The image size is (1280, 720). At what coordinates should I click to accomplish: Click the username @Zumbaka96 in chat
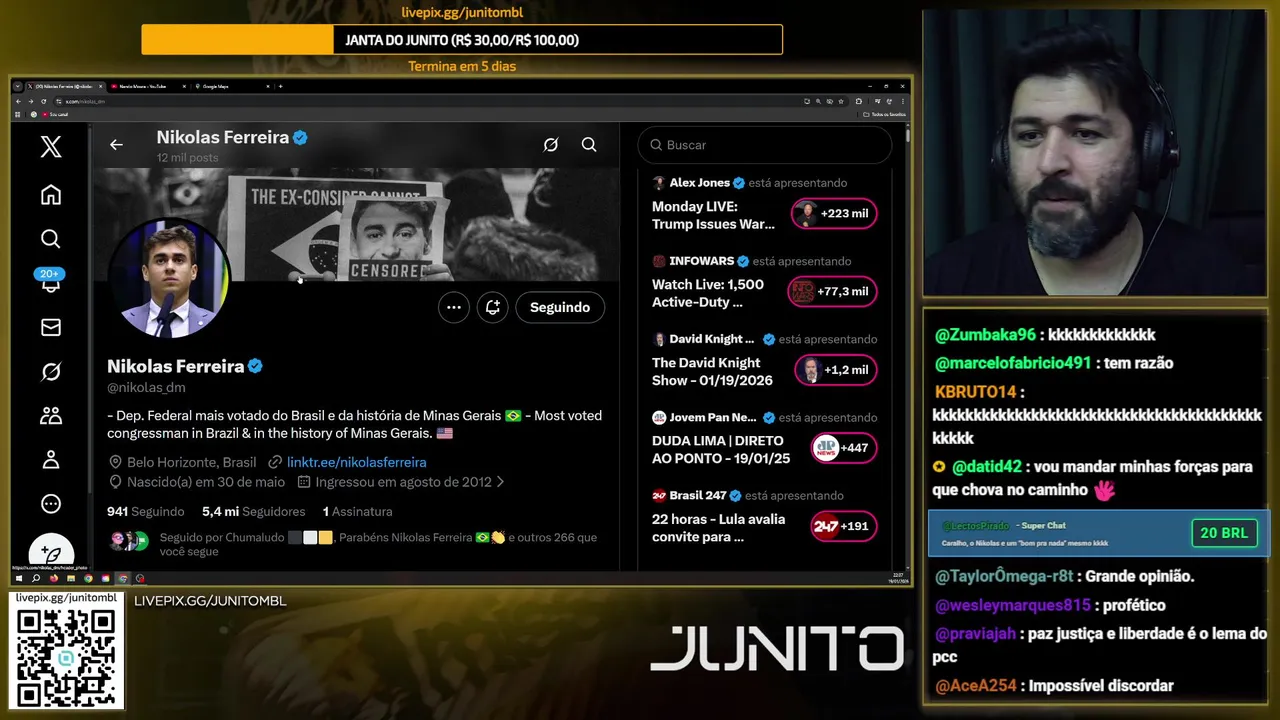pyautogui.click(x=985, y=335)
